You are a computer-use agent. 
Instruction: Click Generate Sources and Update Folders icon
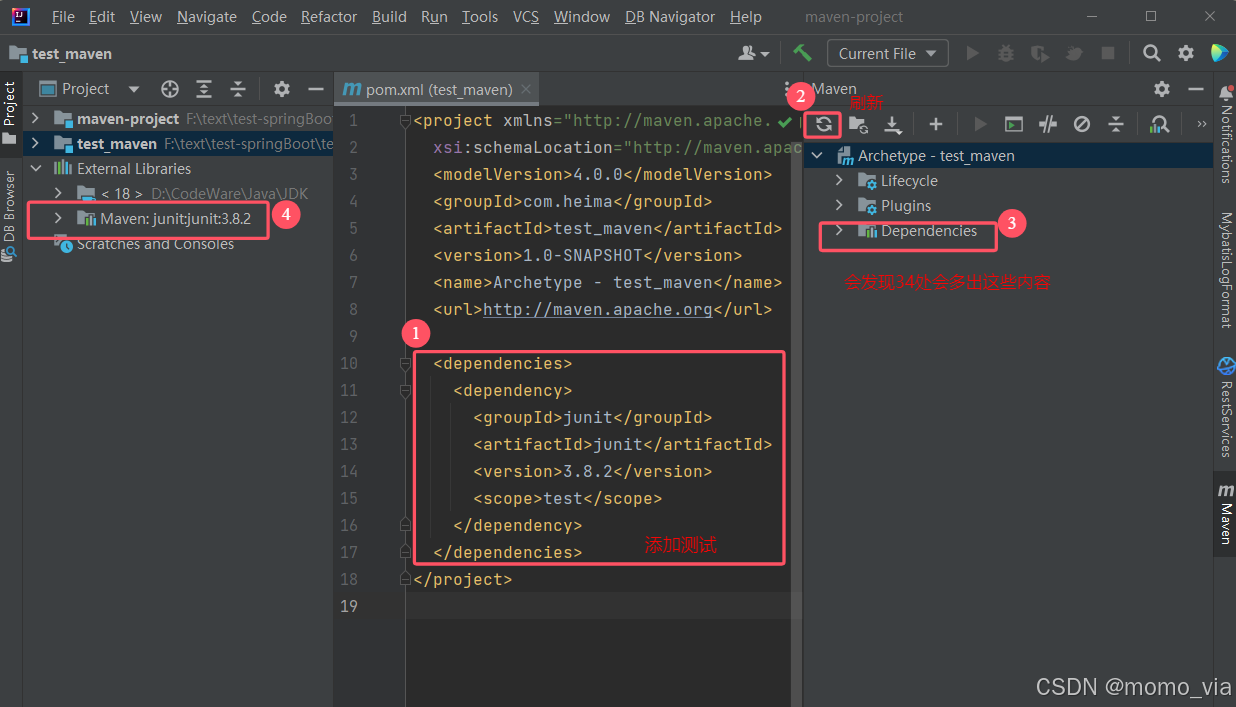(x=858, y=124)
